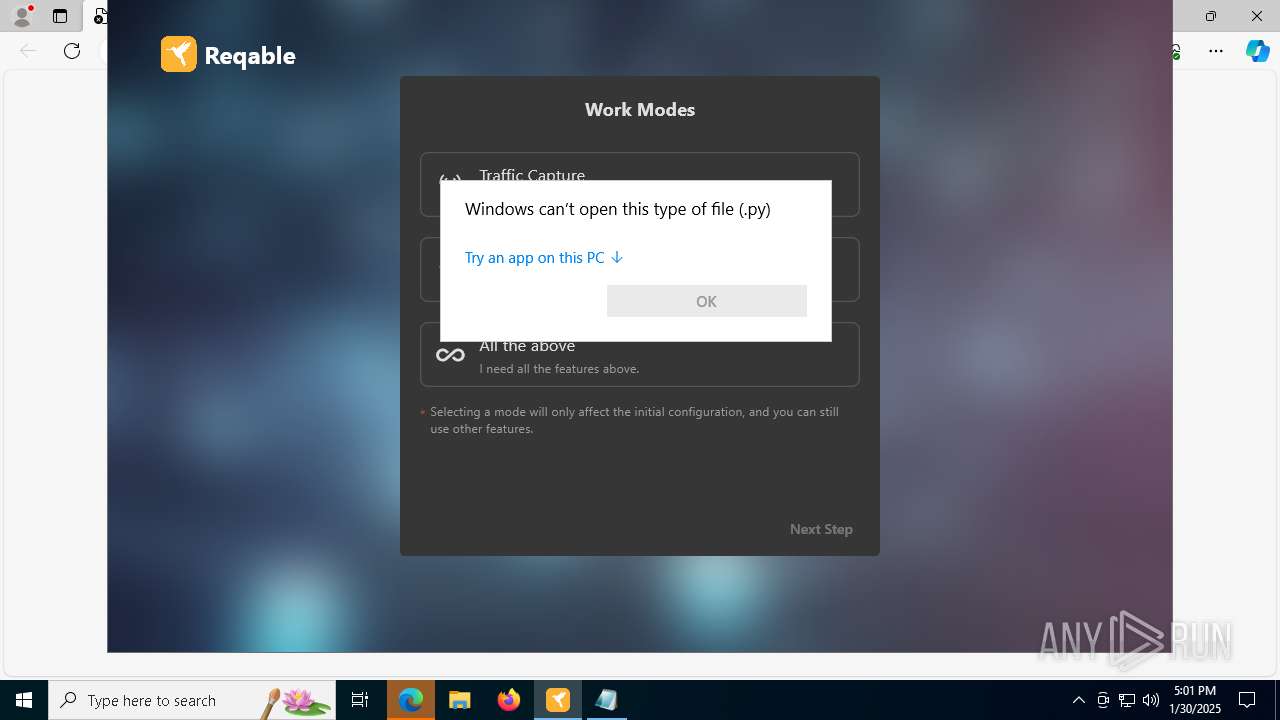Open Windows Start menu

[x=24, y=700]
